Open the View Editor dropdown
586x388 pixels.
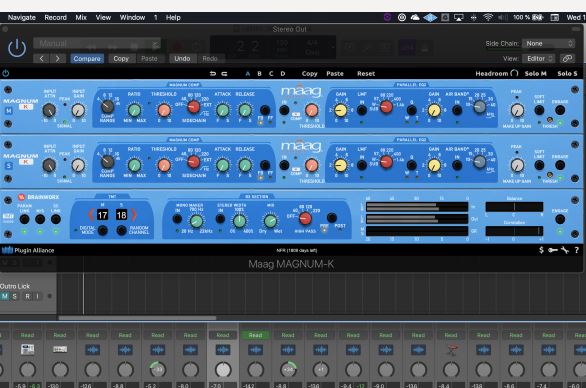click(539, 58)
